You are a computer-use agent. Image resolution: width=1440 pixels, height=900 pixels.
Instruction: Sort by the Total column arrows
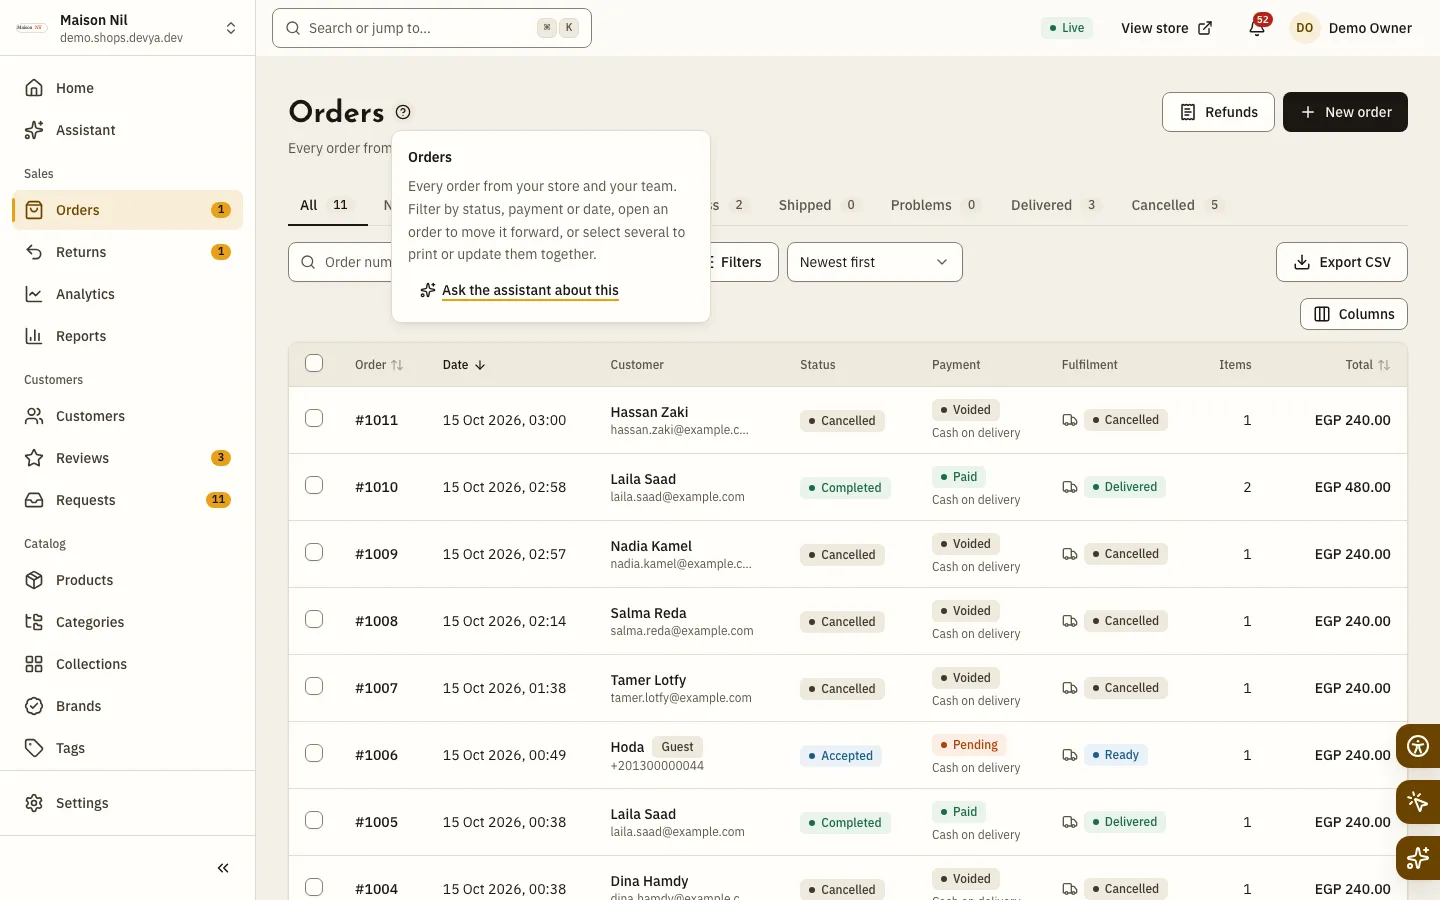pyautogui.click(x=1384, y=365)
